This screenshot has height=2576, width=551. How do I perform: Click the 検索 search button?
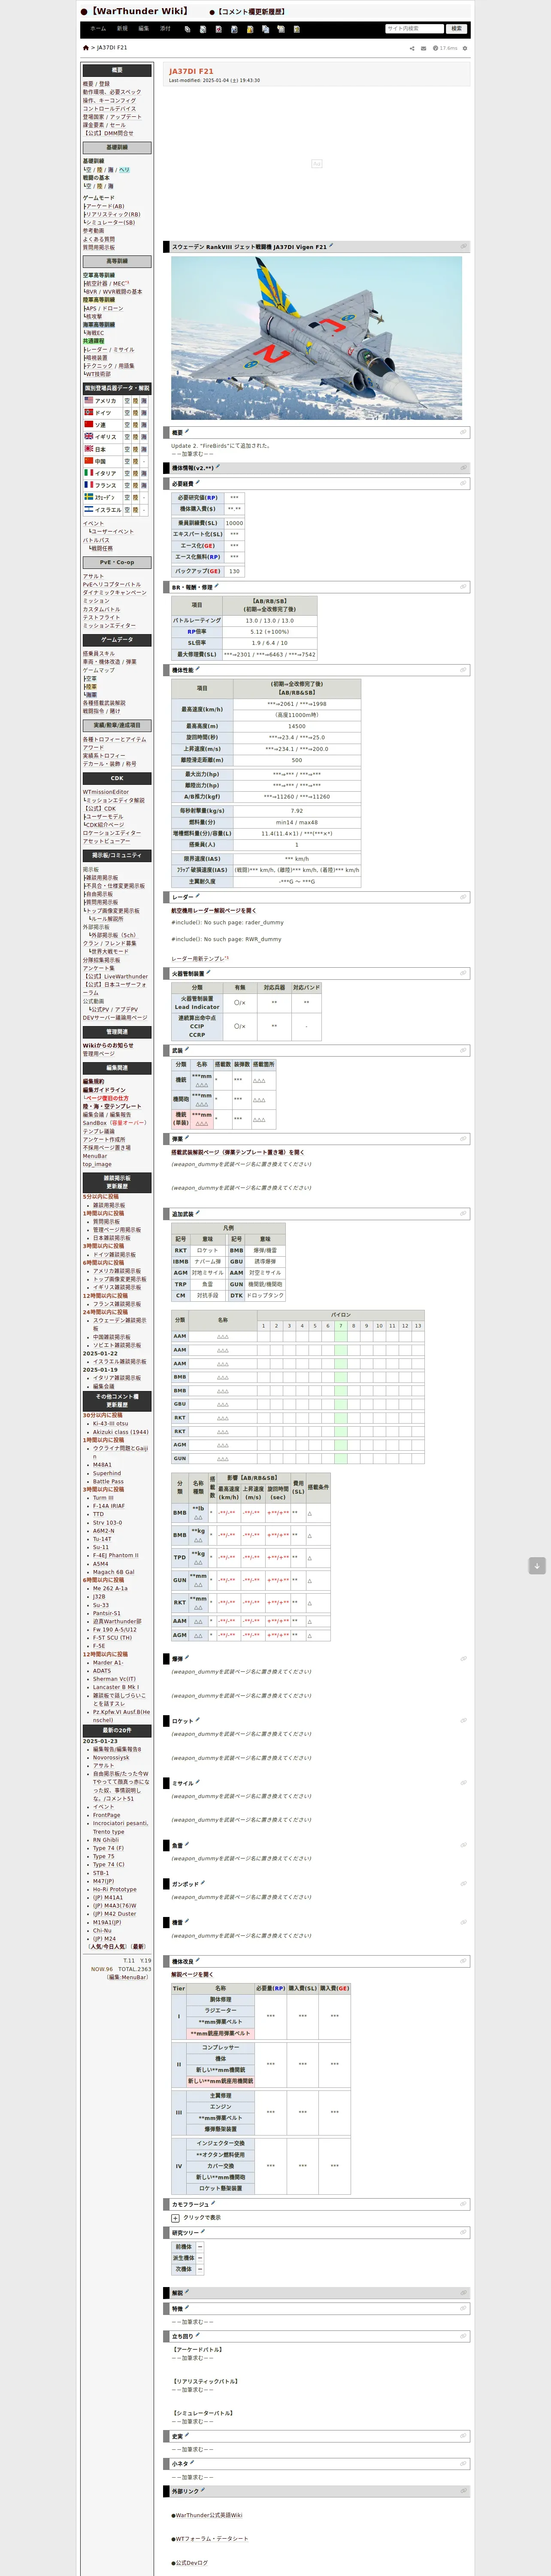[456, 29]
